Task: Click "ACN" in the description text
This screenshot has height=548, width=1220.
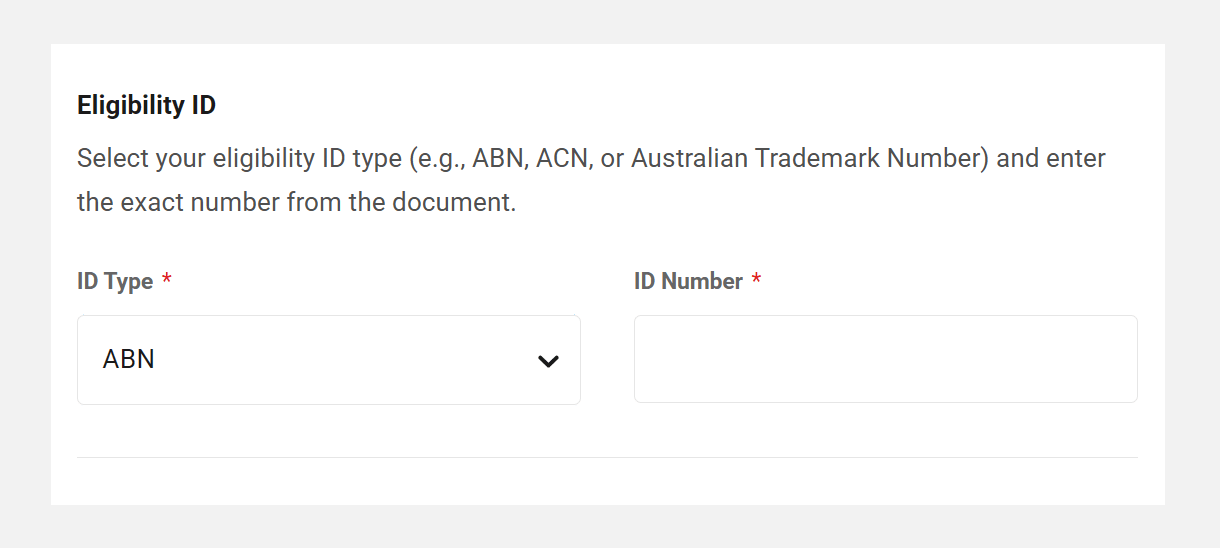Action: (x=561, y=159)
